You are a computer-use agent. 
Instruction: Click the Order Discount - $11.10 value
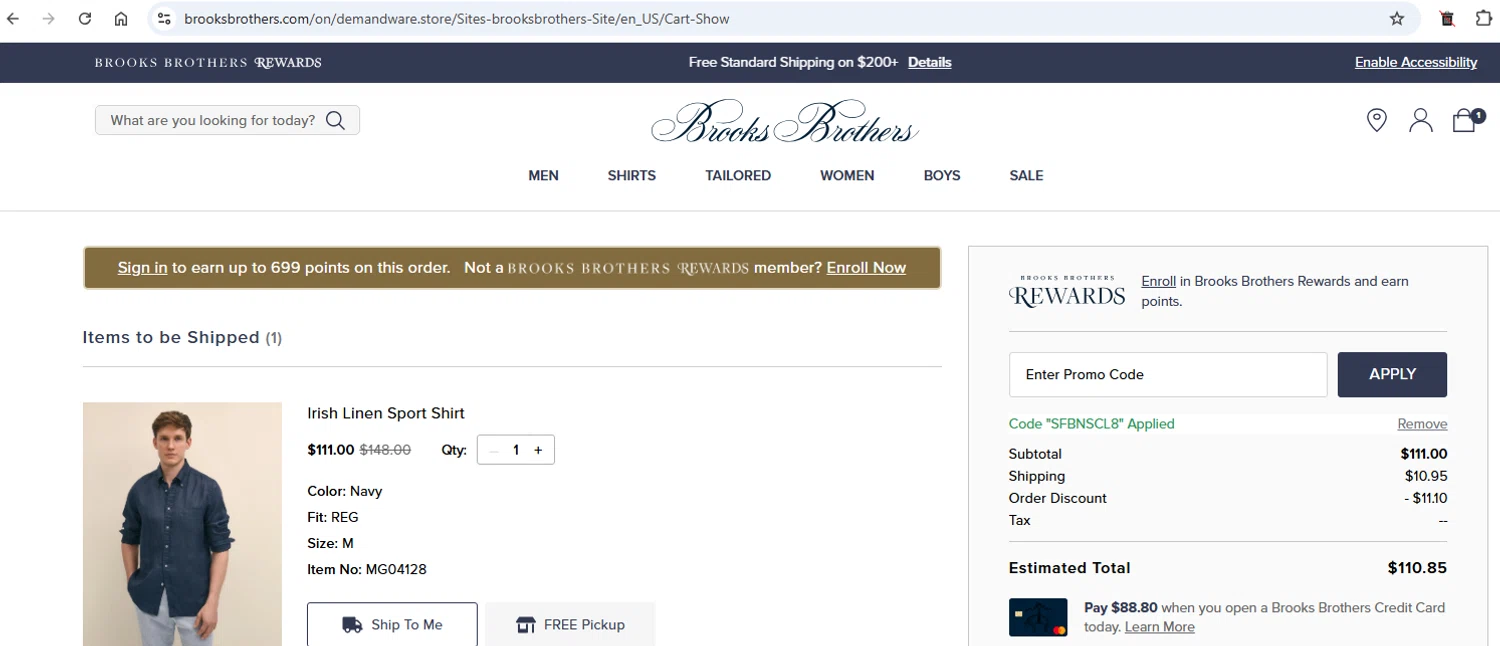[x=1425, y=498]
